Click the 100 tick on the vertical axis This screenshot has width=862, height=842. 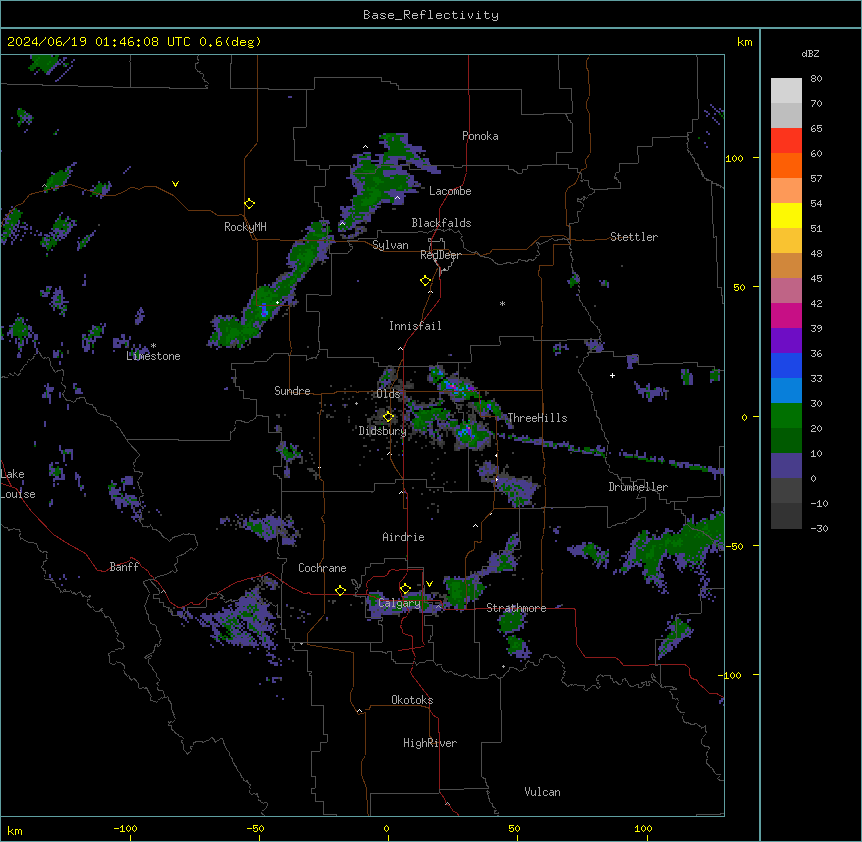coord(734,158)
